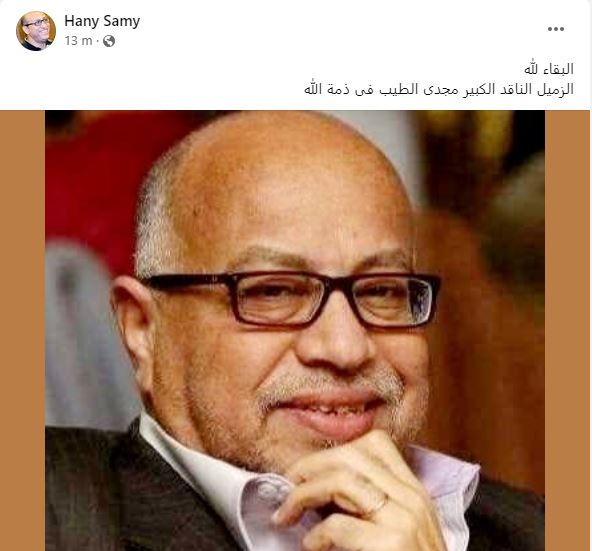The image size is (592, 551).
Task: Click the Hany Samy name link
Action: (x=102, y=21)
